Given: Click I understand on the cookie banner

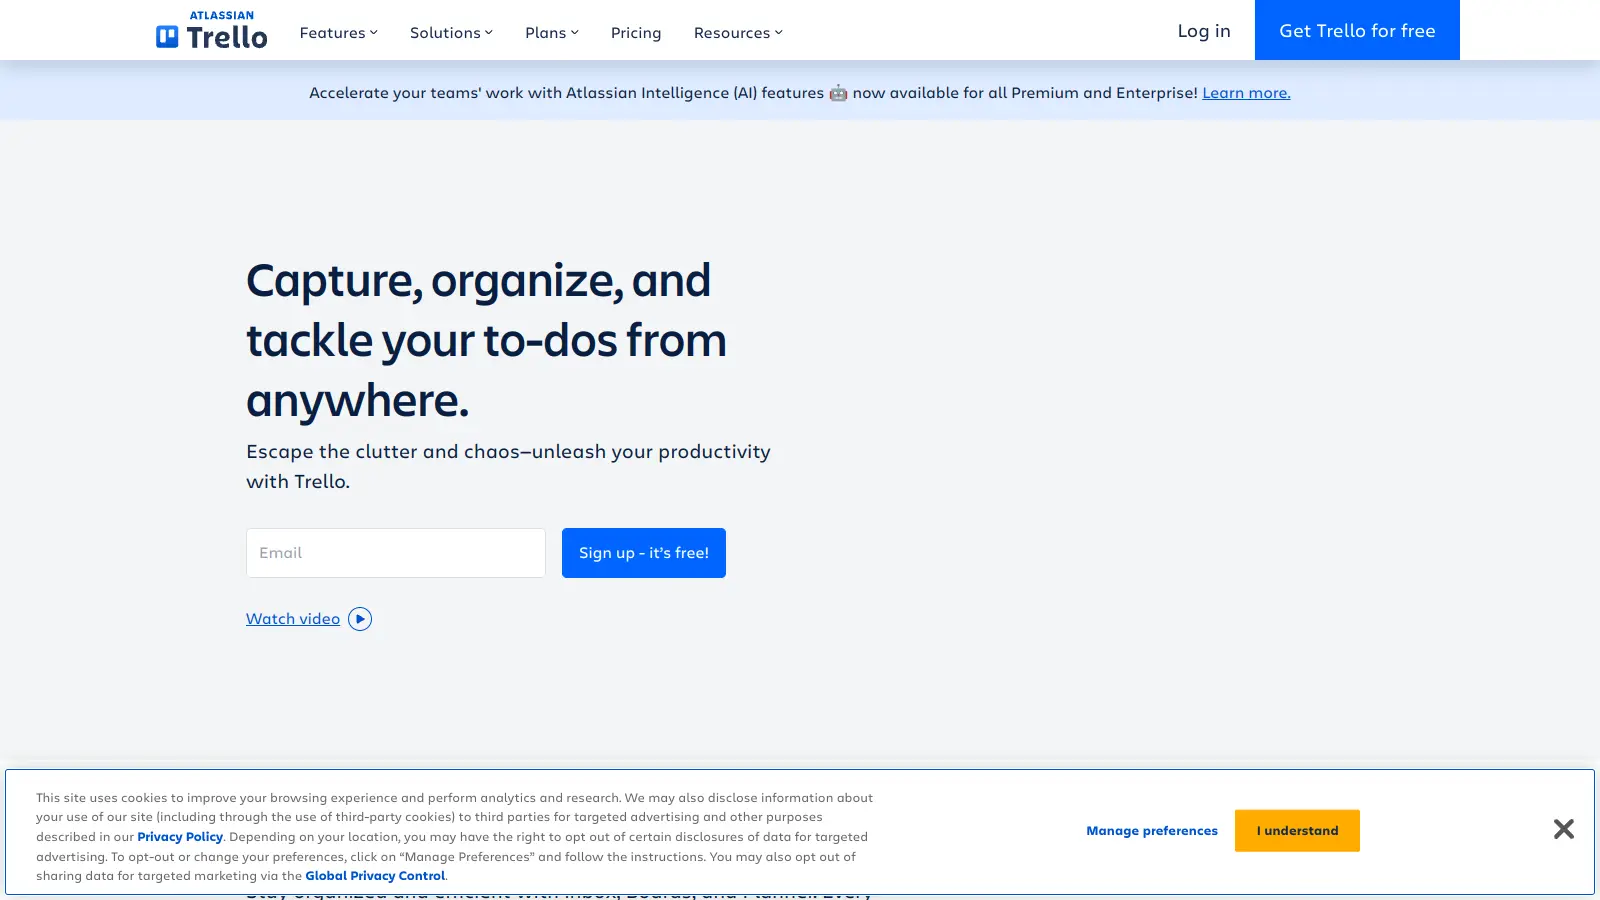Looking at the screenshot, I should [x=1297, y=830].
